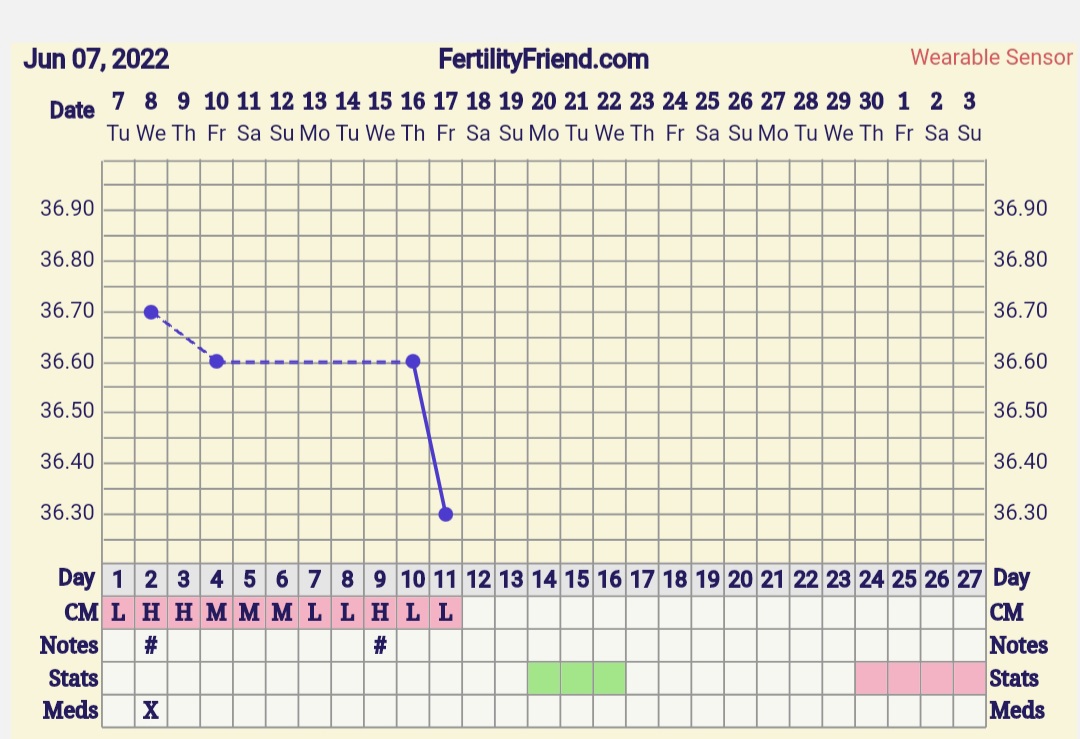
Task: Click the H cervical mucus cell on day 3
Action: point(184,612)
